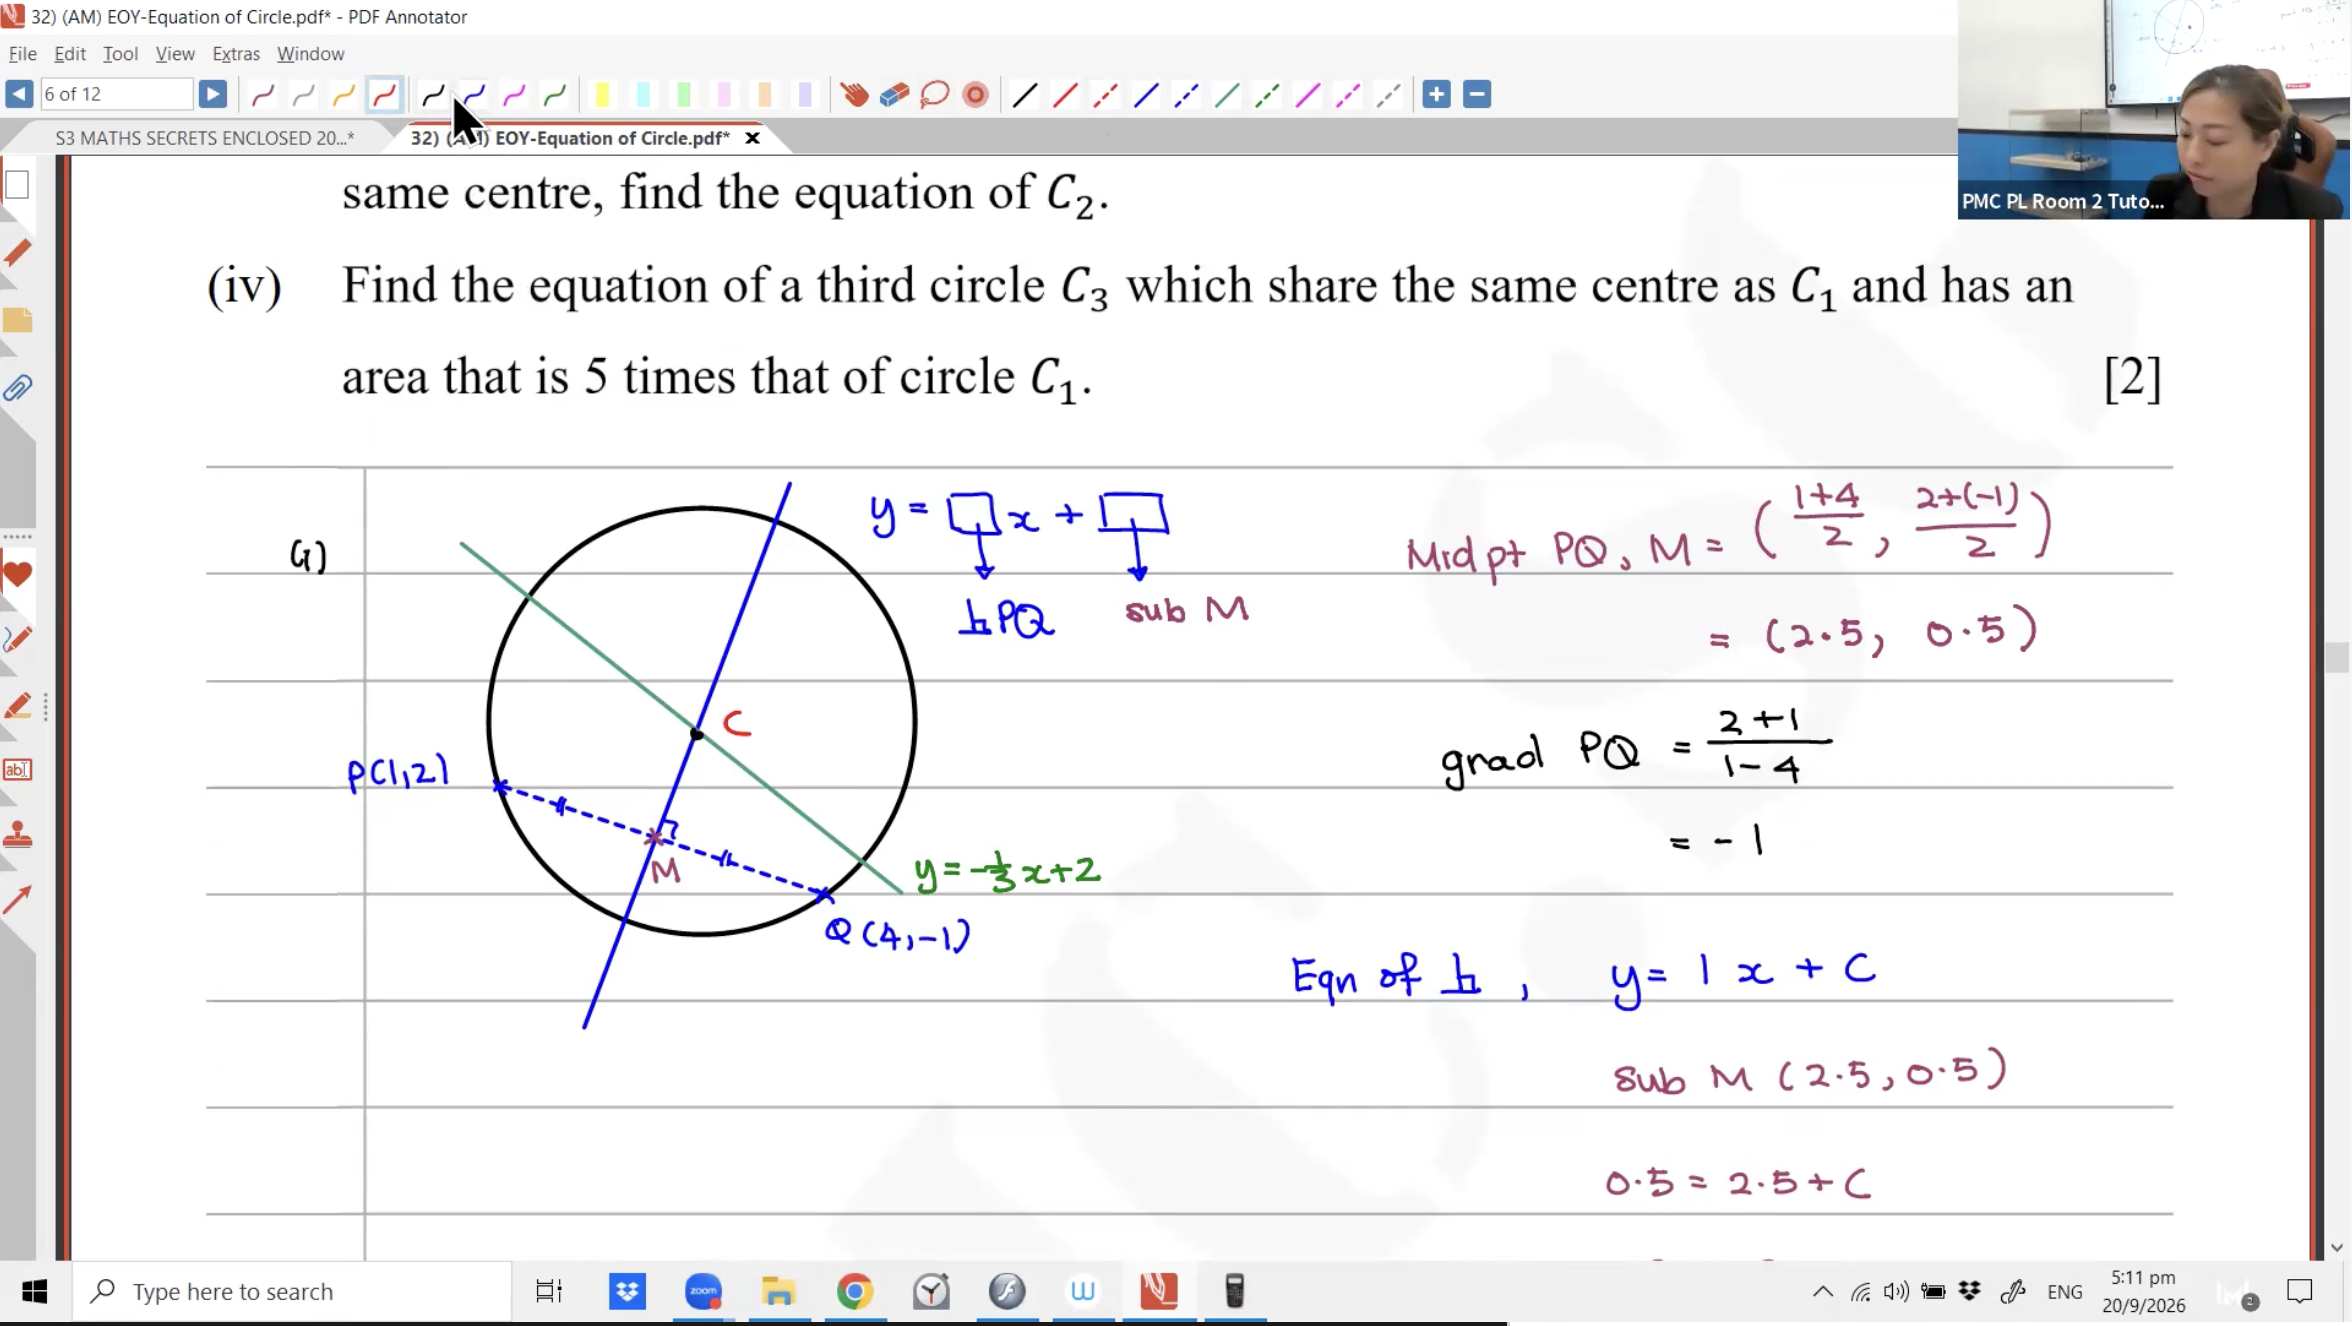The height and width of the screenshot is (1326, 2352).
Task: Open the Extras menu
Action: 236,54
